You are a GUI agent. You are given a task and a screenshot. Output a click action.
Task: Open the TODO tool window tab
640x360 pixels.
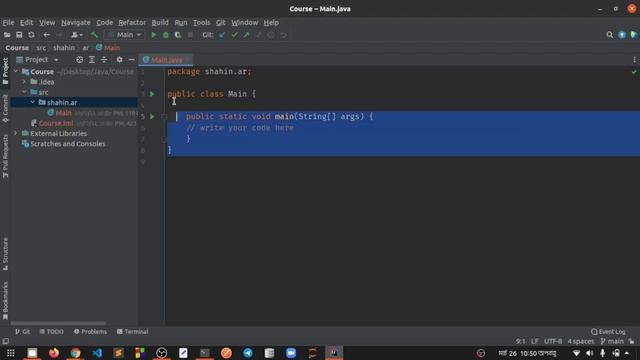pos(52,332)
